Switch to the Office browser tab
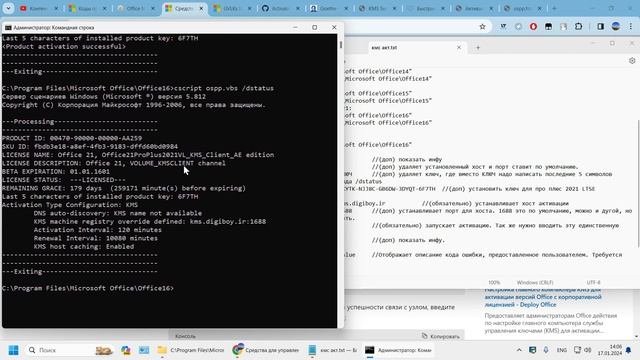 coord(136,8)
